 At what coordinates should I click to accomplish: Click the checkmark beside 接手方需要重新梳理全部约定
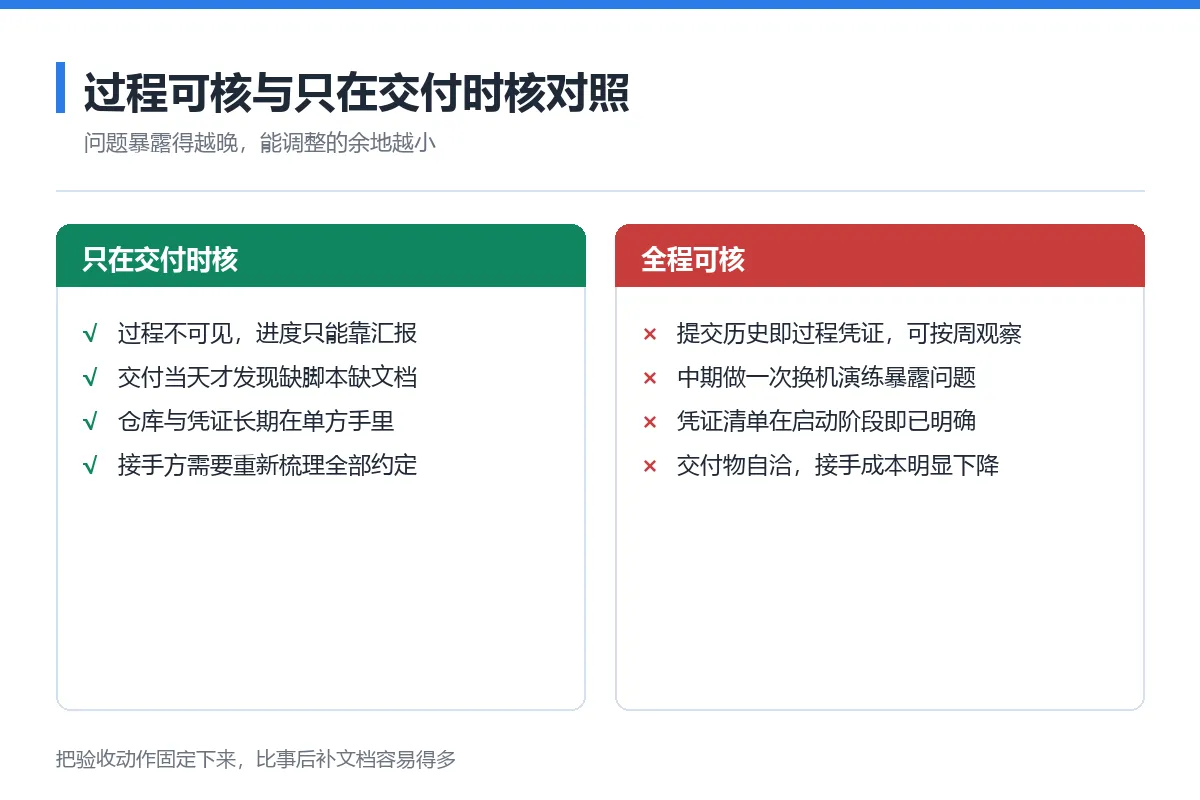(90, 466)
